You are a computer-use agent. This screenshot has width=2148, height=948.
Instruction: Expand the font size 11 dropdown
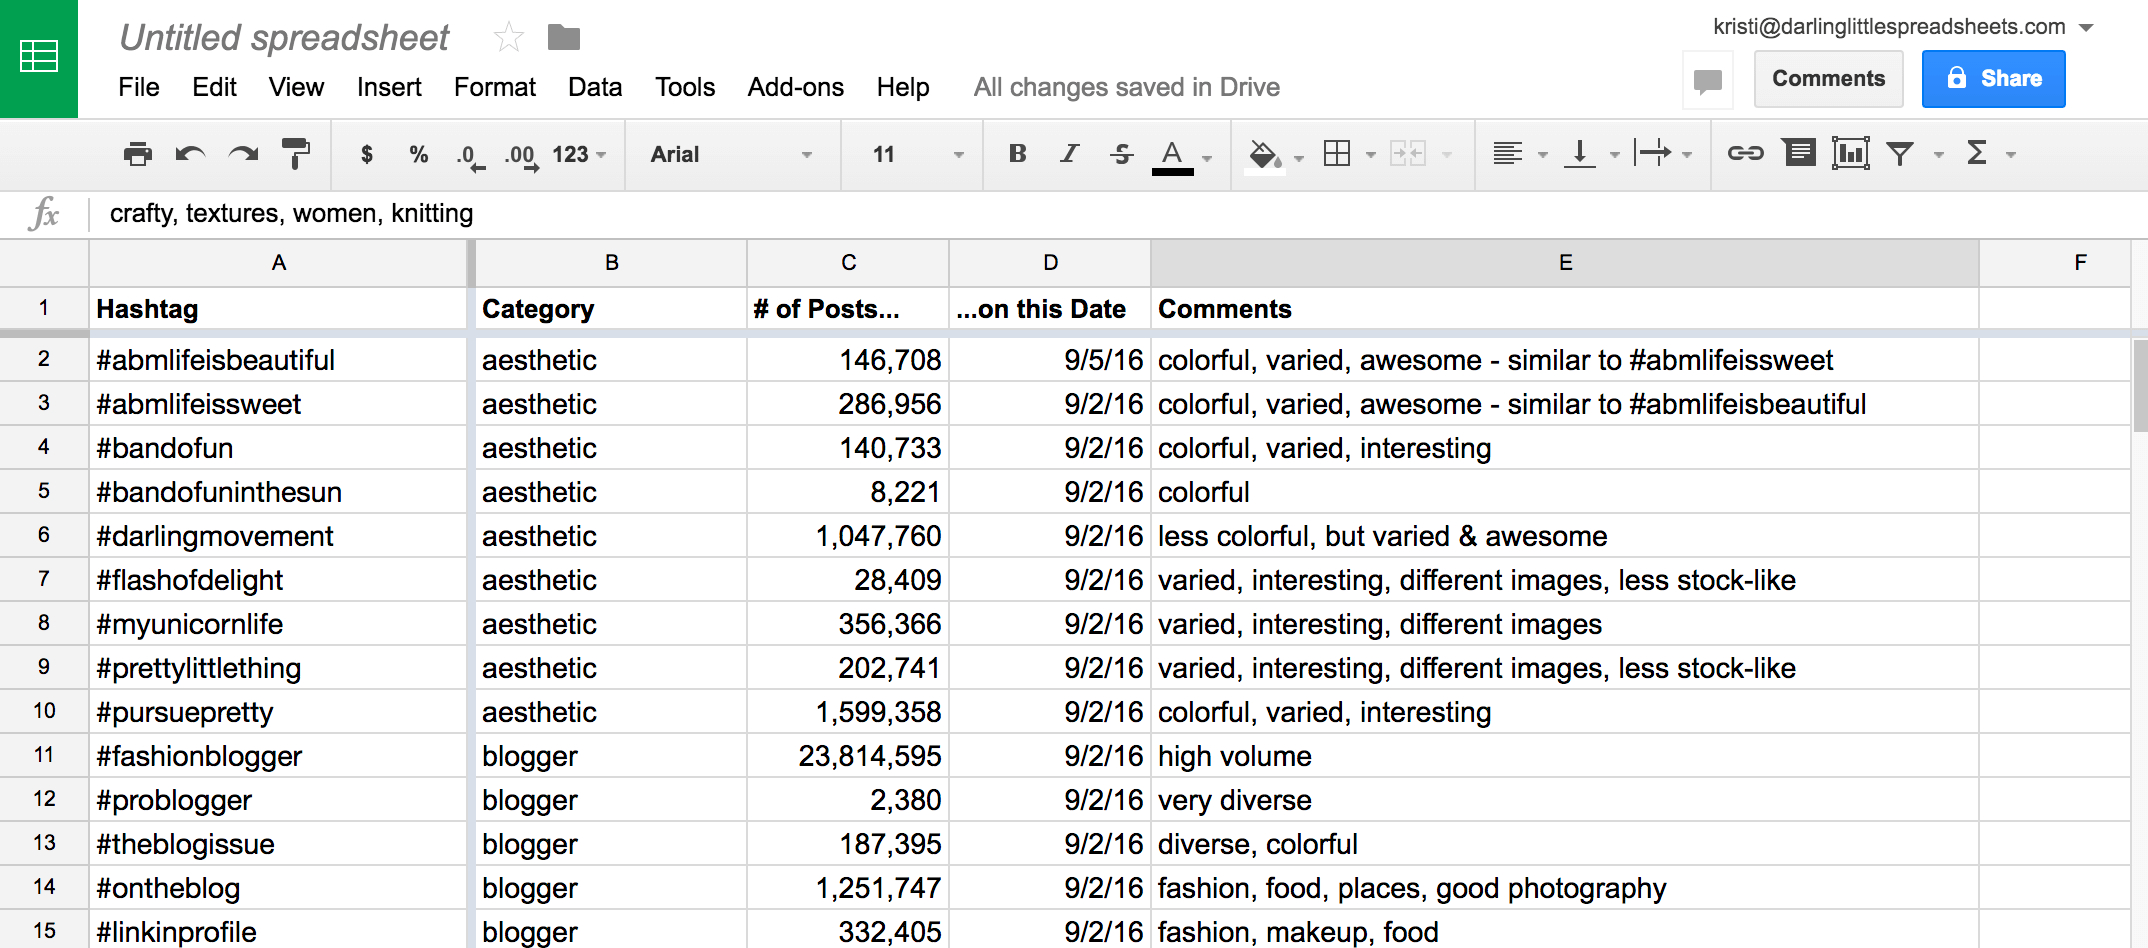917,154
